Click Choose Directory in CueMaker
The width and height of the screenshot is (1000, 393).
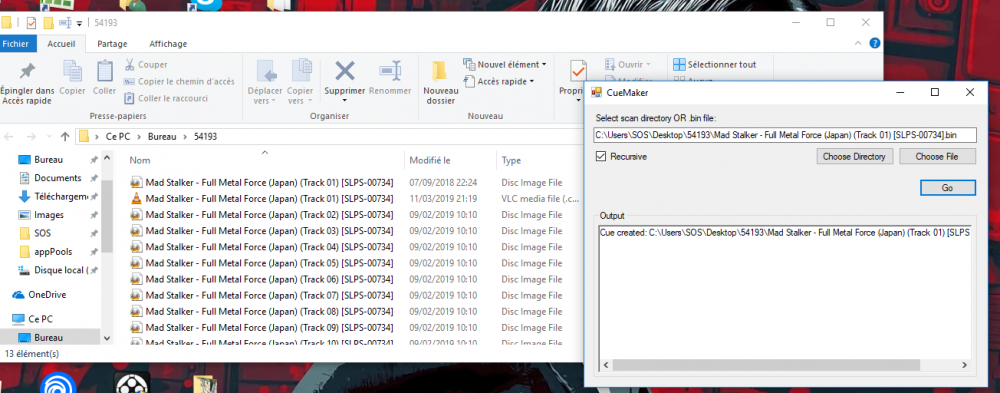click(854, 156)
